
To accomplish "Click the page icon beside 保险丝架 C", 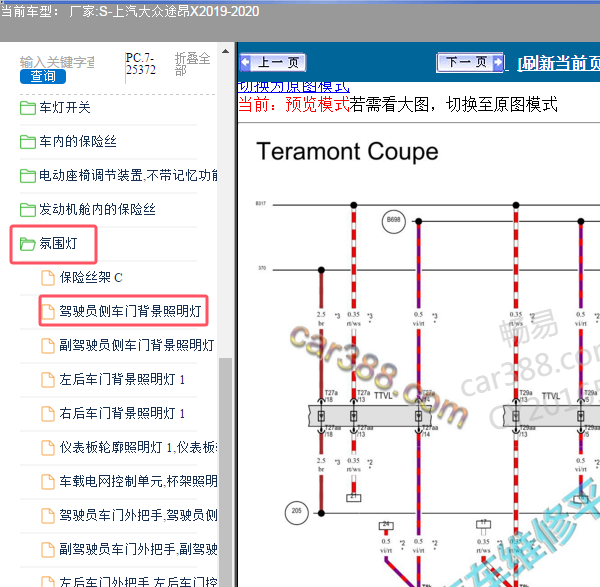I will click(48, 278).
